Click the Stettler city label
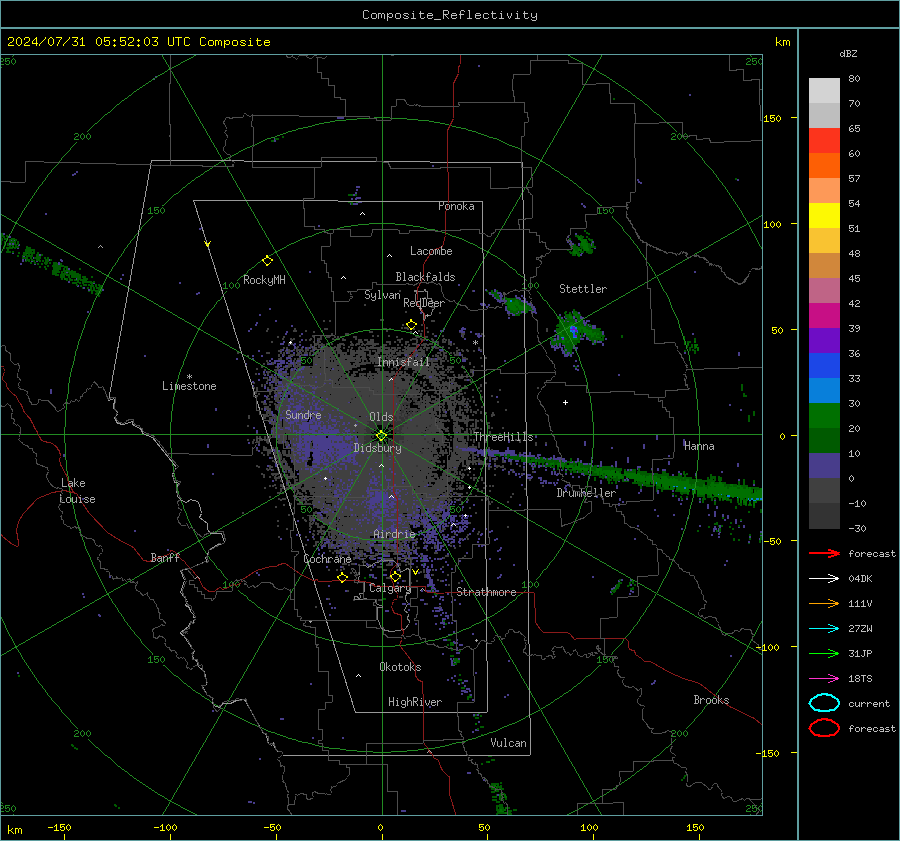 583,289
